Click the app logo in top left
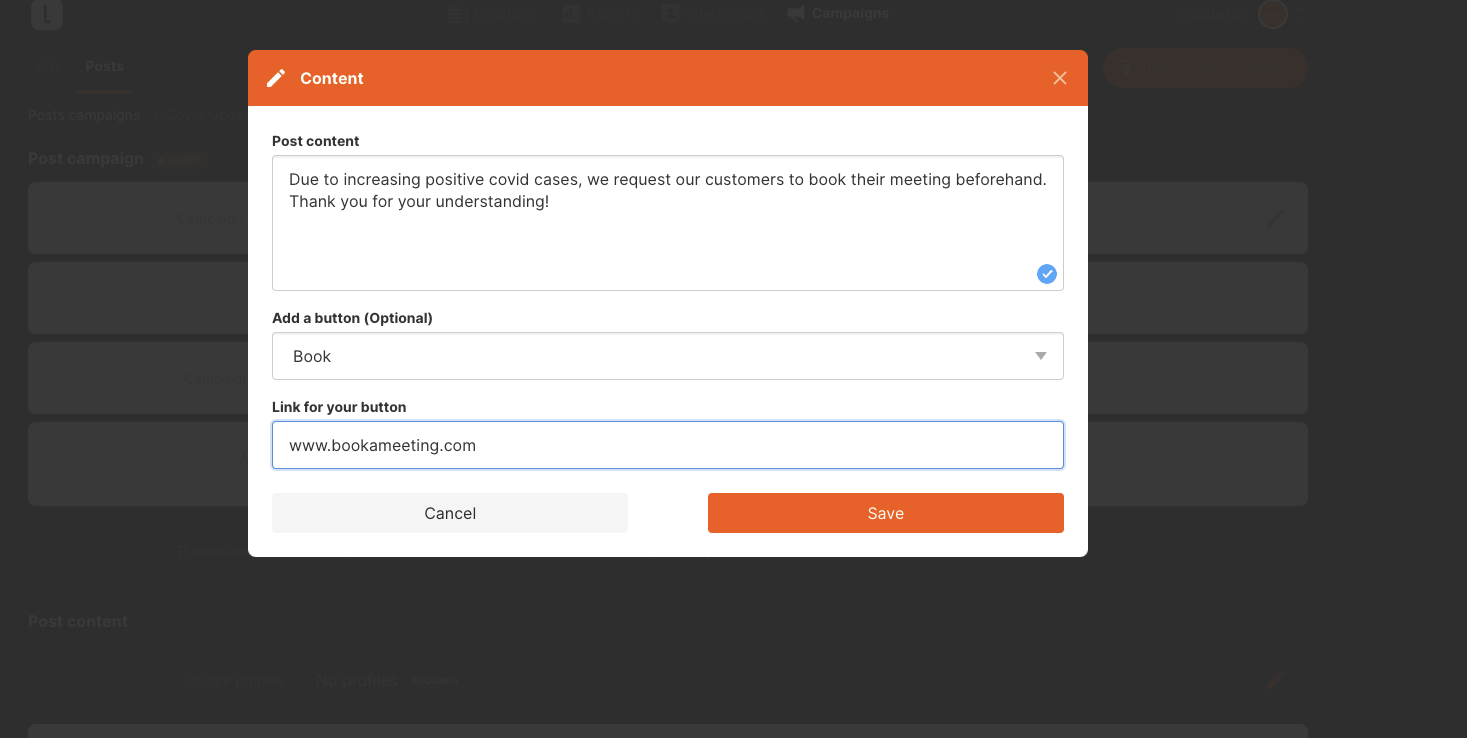The width and height of the screenshot is (1467, 738). click(x=47, y=14)
